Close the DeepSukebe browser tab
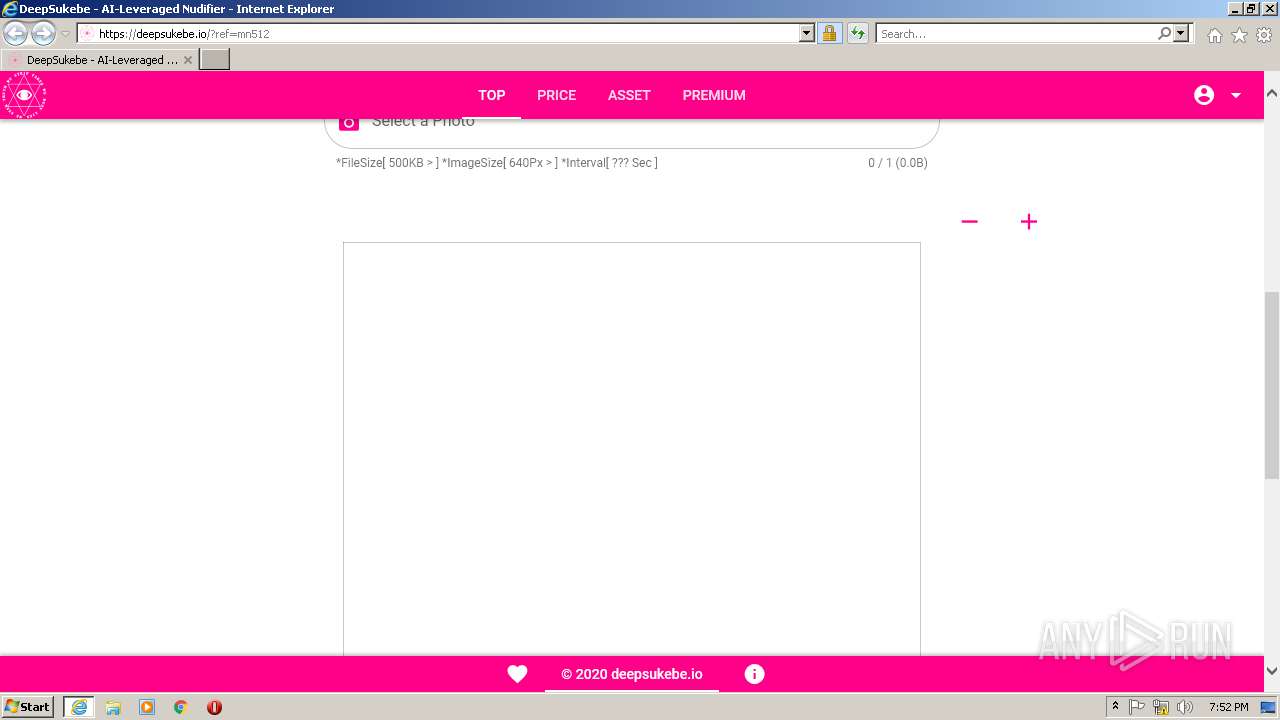 pyautogui.click(x=188, y=60)
